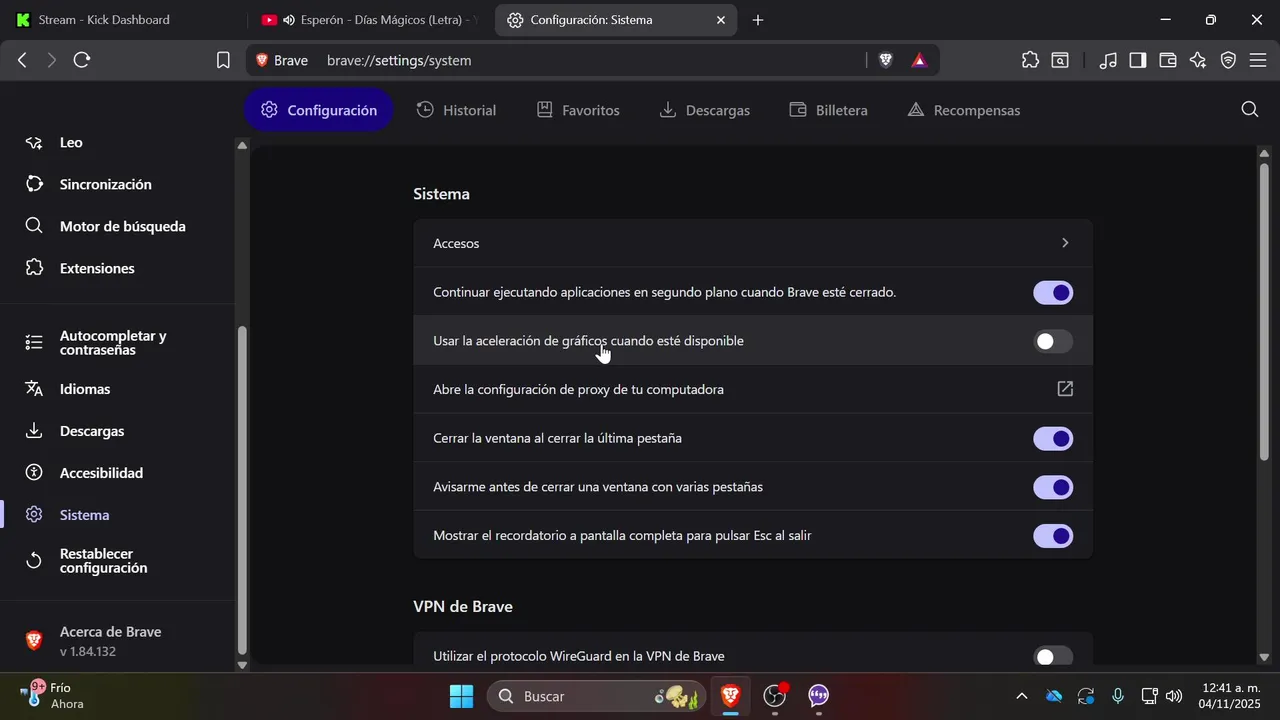The image size is (1280, 720).
Task: Open the Brave Wallet toolbar icon
Action: tap(1167, 60)
